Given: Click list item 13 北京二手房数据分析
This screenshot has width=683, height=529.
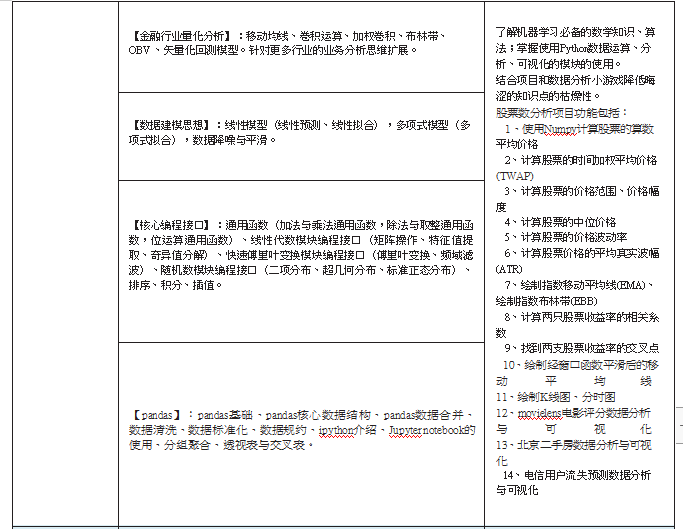Looking at the screenshot, I should [577, 444].
